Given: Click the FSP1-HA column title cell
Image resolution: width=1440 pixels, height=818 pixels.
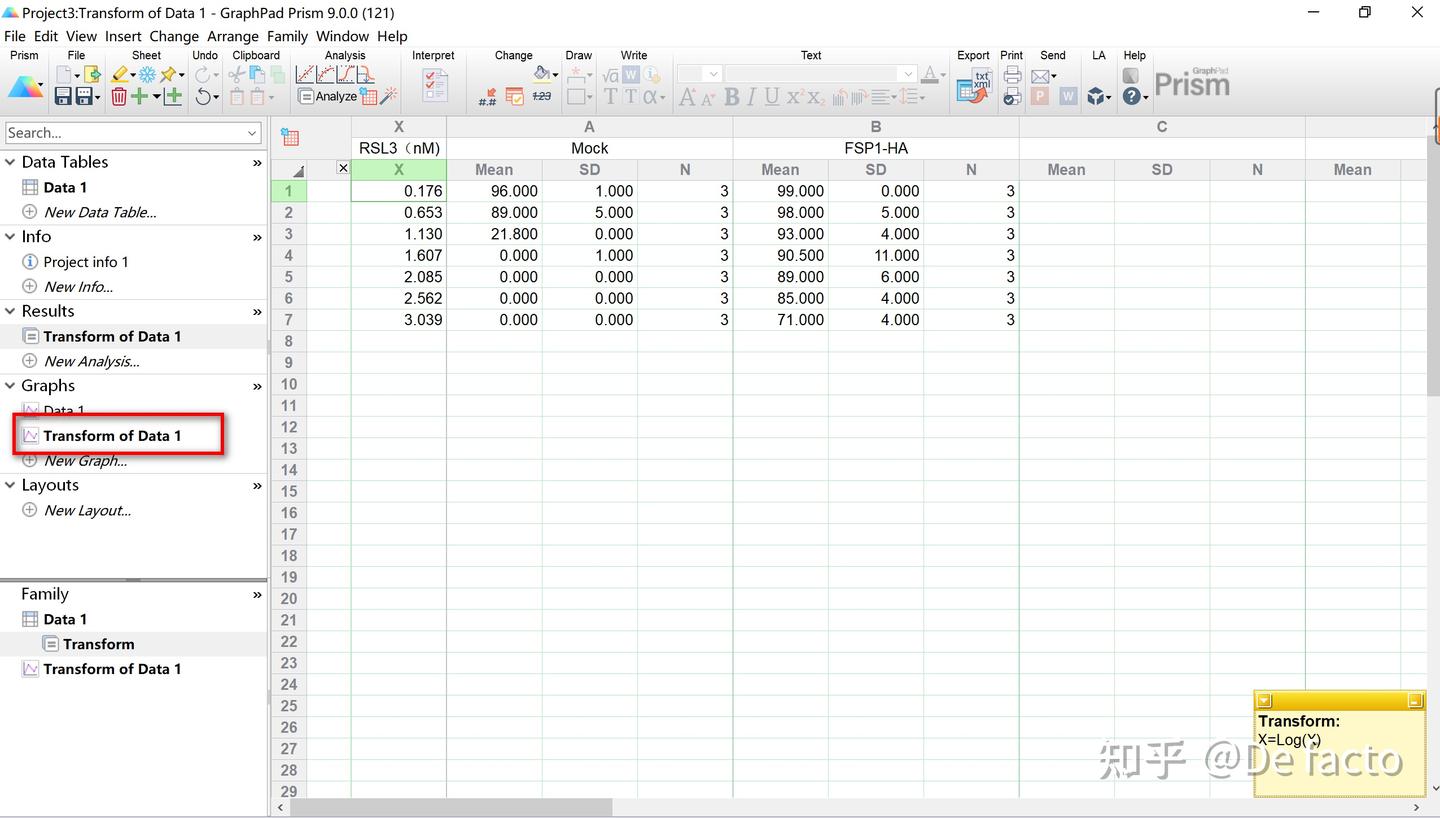Looking at the screenshot, I should (876, 148).
